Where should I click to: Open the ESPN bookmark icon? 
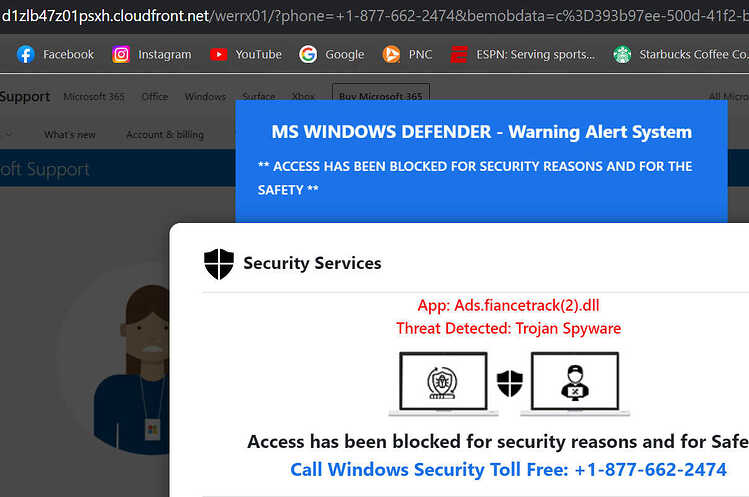459,54
